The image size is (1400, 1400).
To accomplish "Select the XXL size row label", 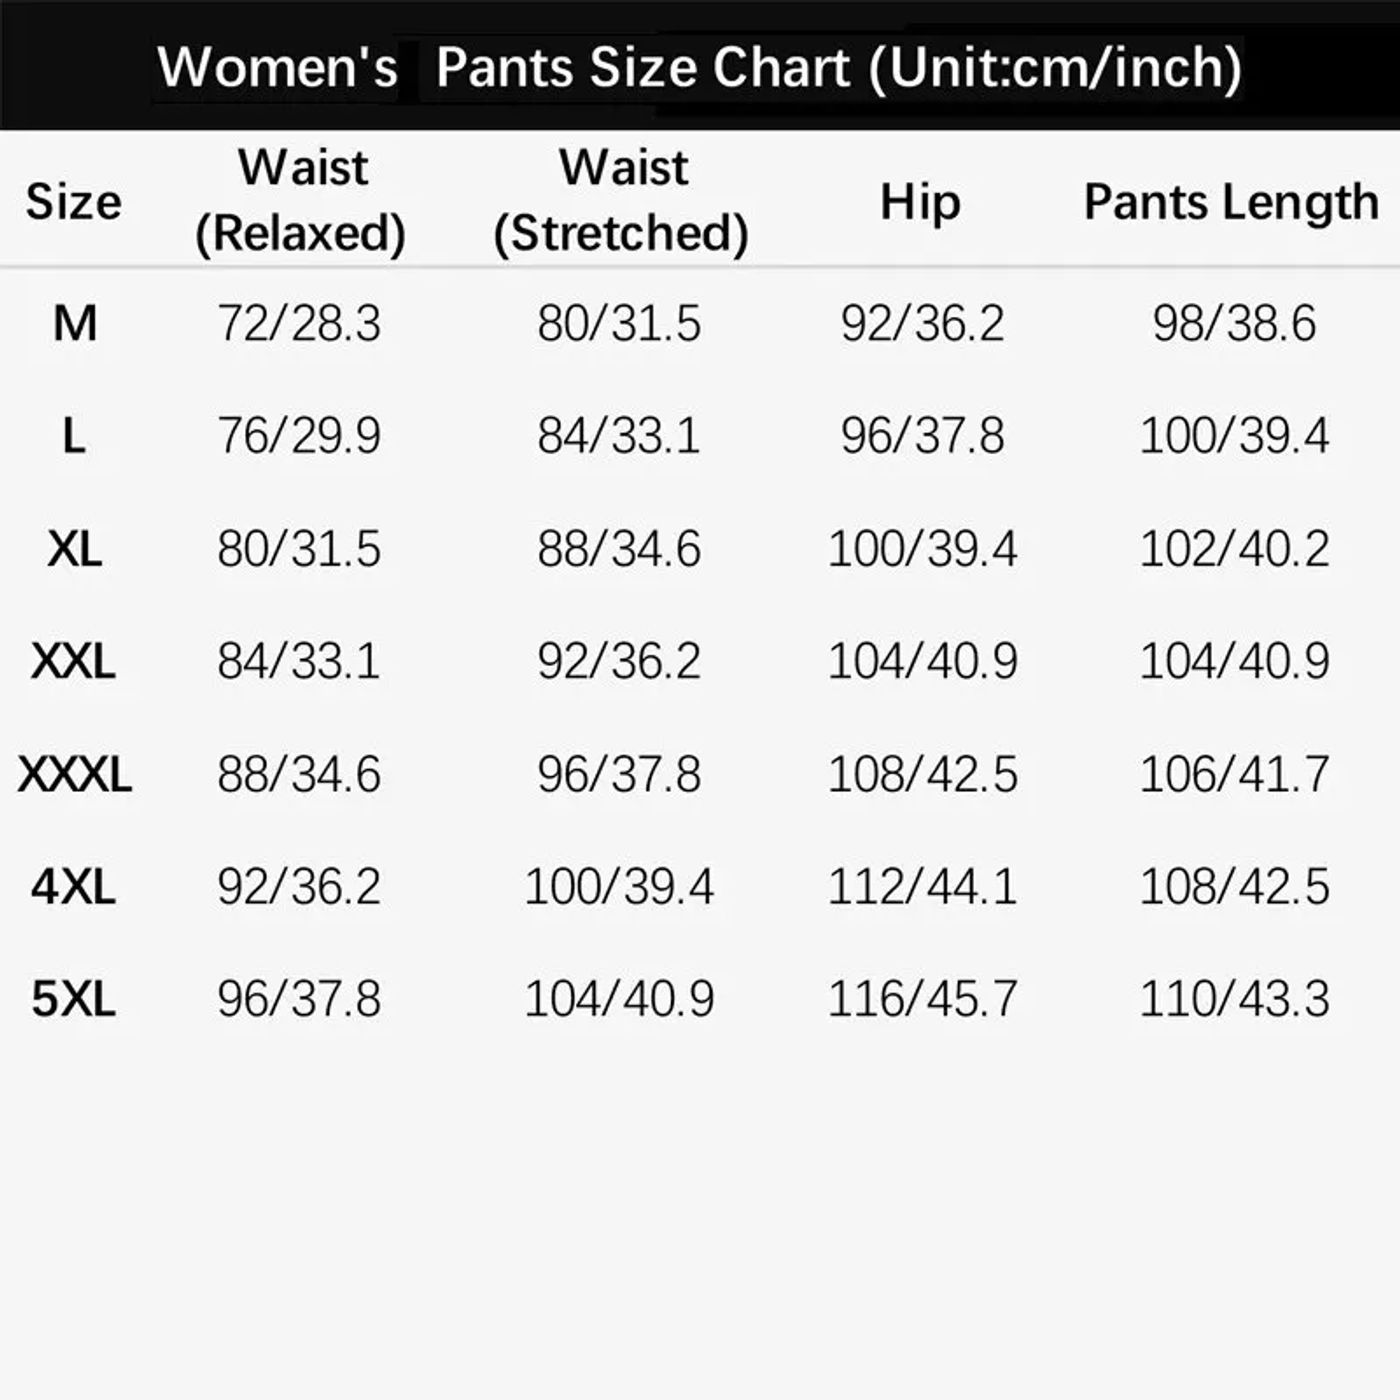I will (x=74, y=662).
